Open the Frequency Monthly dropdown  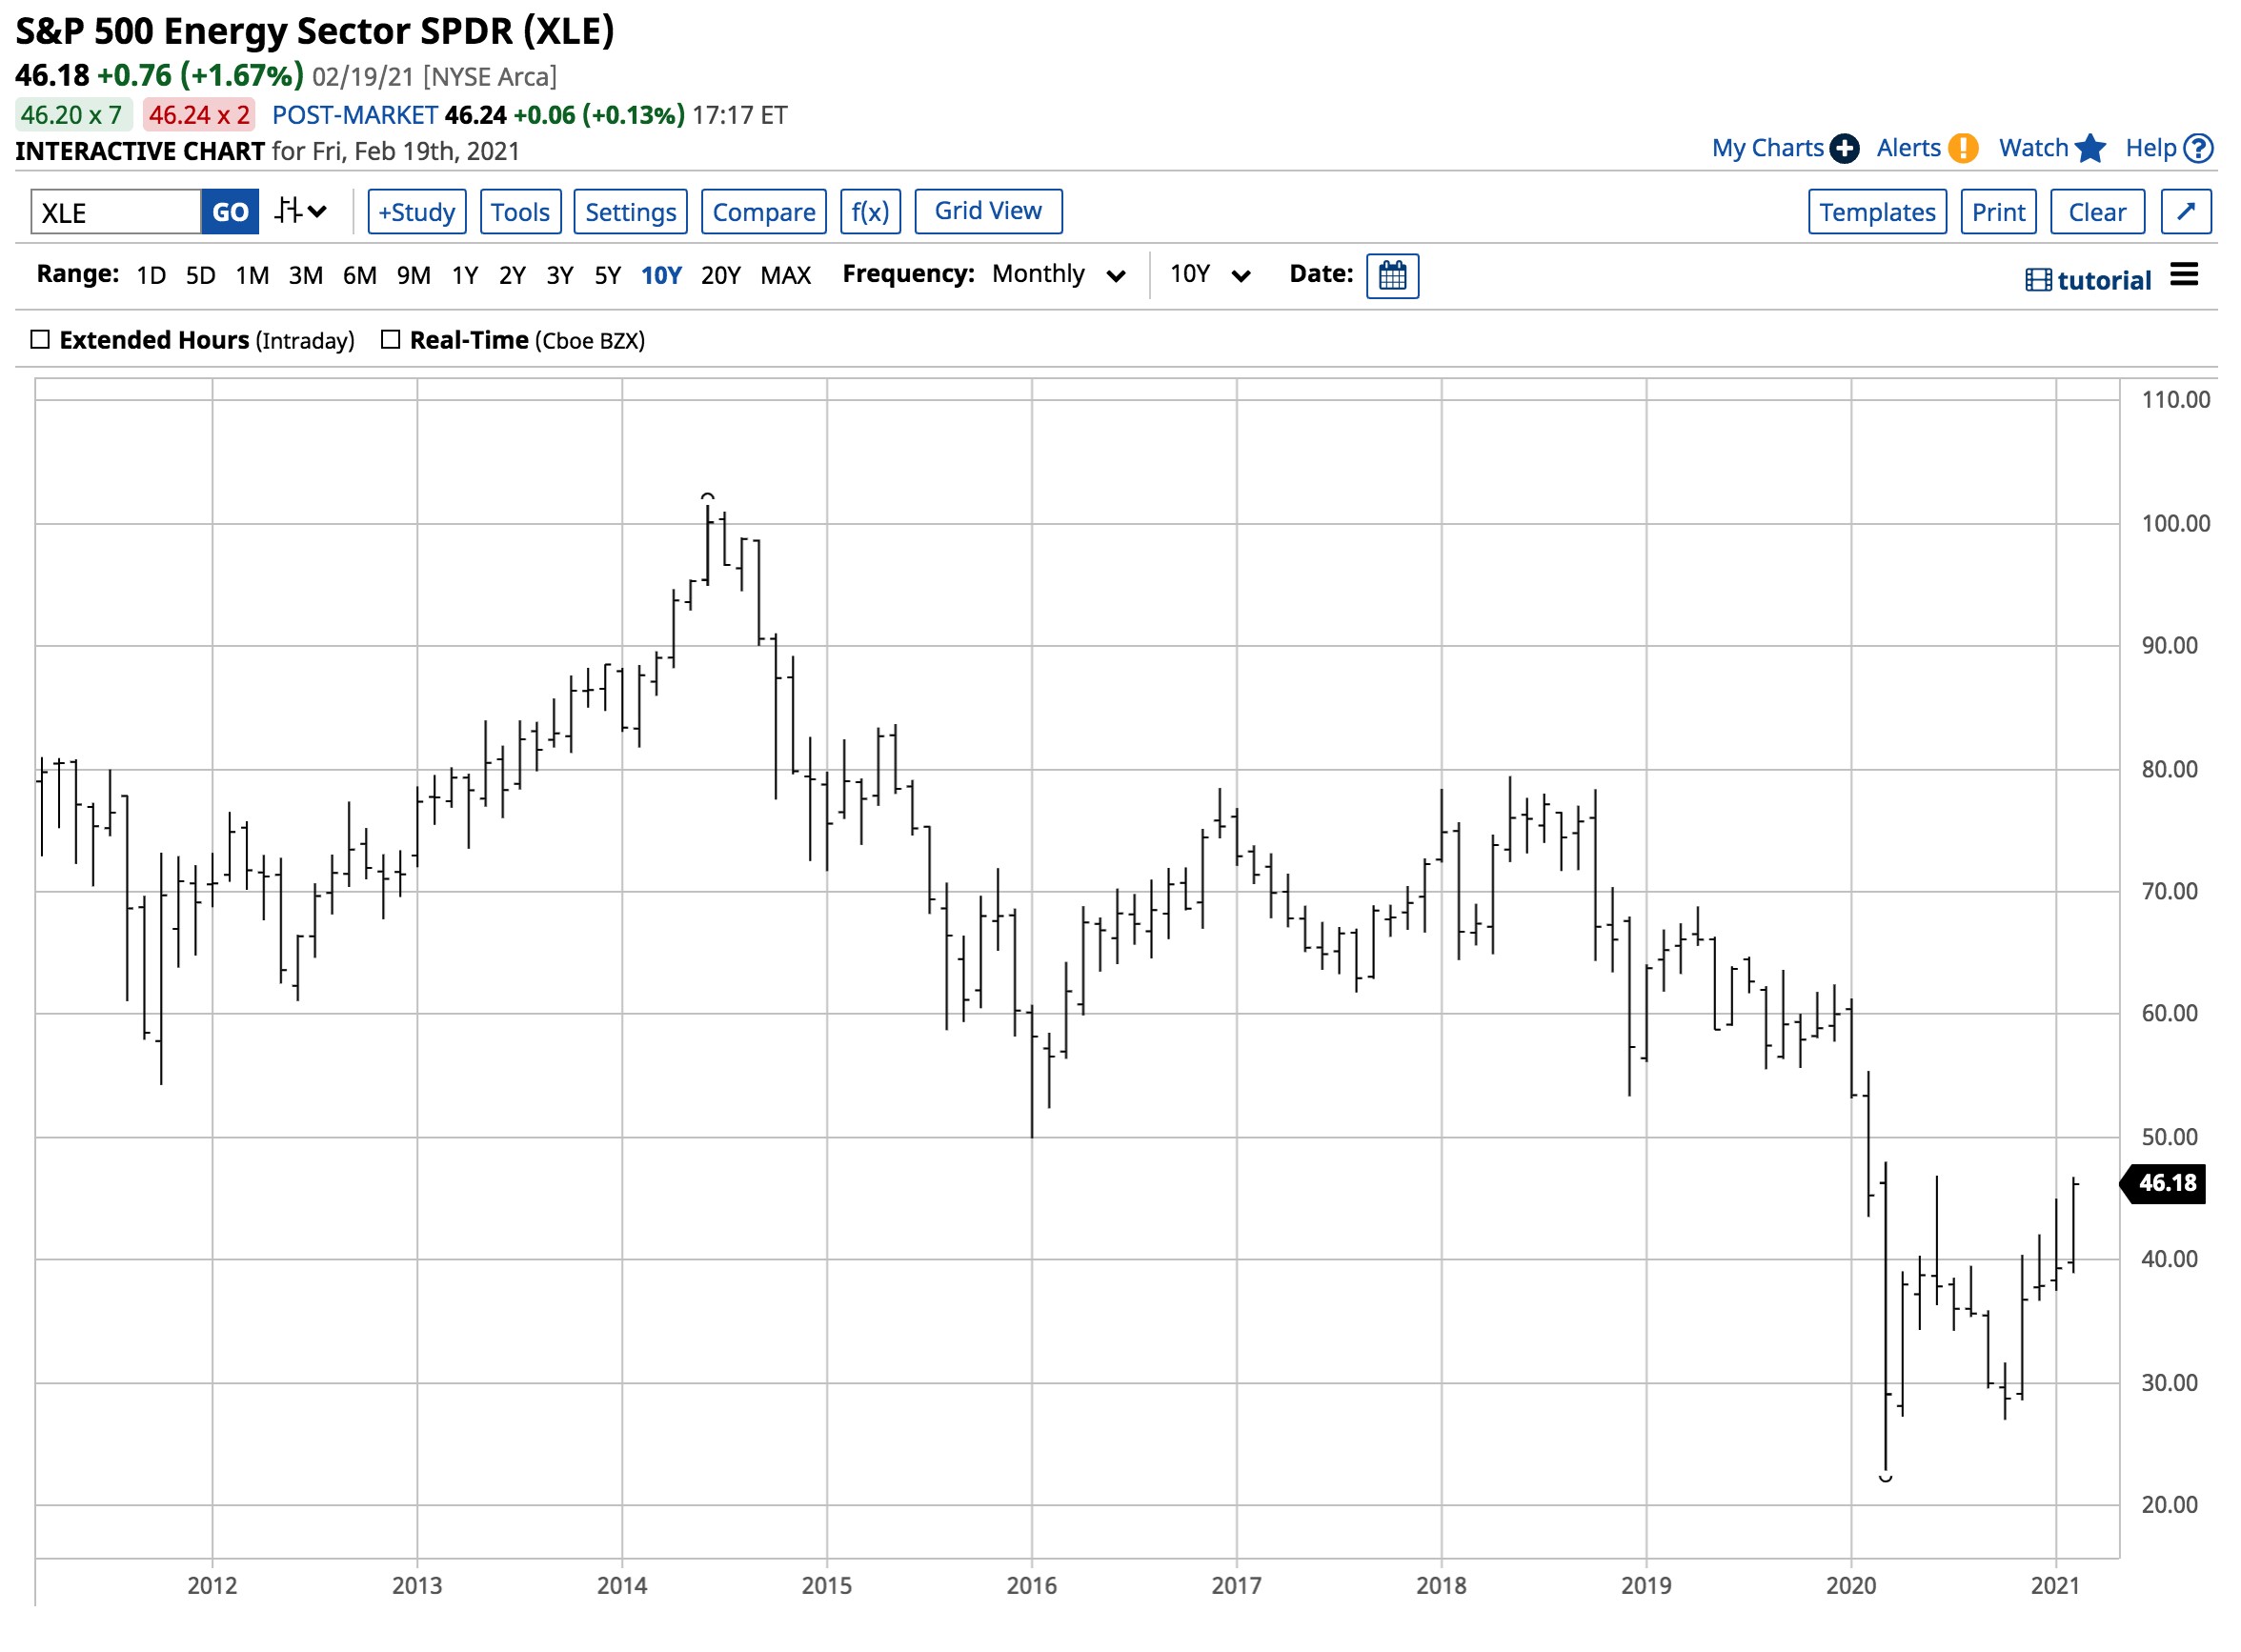[x=1058, y=275]
